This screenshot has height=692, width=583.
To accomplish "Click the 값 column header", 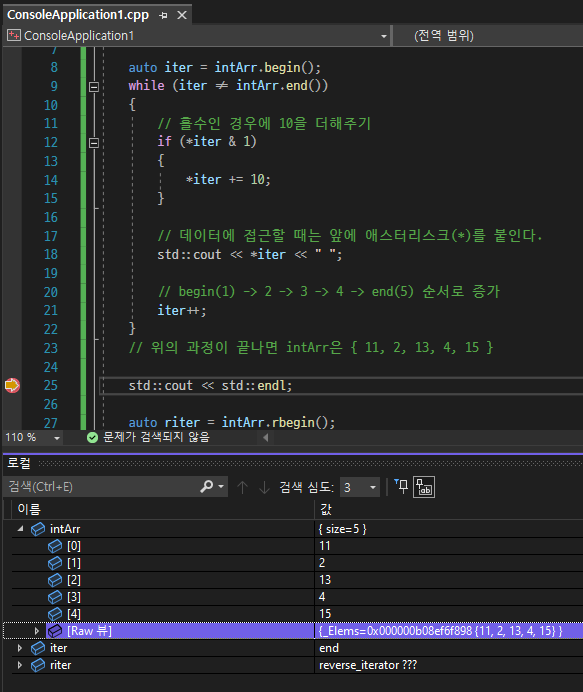I will pyautogui.click(x=326, y=509).
